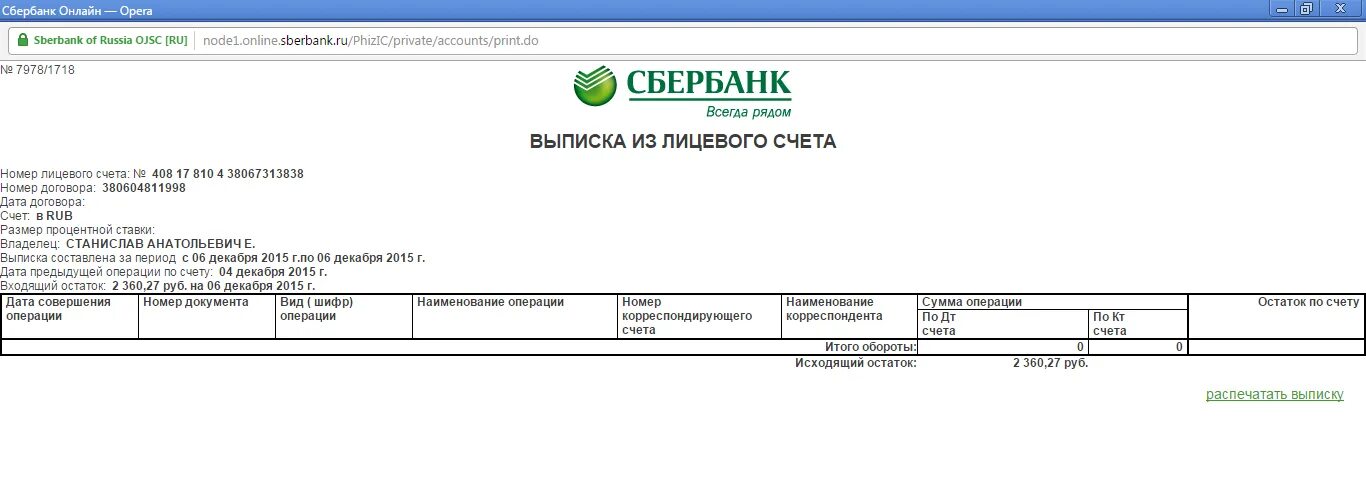Image resolution: width=1366 pixels, height=503 pixels.
Task: Click the green padlock security icon
Action: pyautogui.click(x=23, y=41)
